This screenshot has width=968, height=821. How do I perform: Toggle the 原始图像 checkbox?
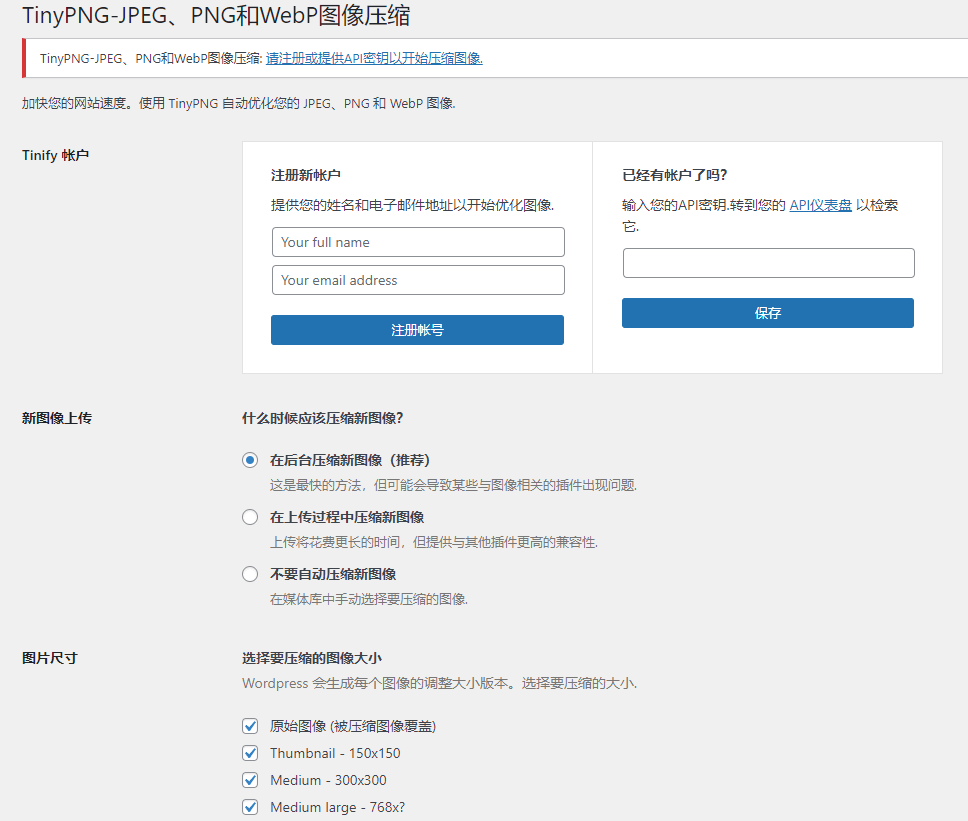coord(250,726)
